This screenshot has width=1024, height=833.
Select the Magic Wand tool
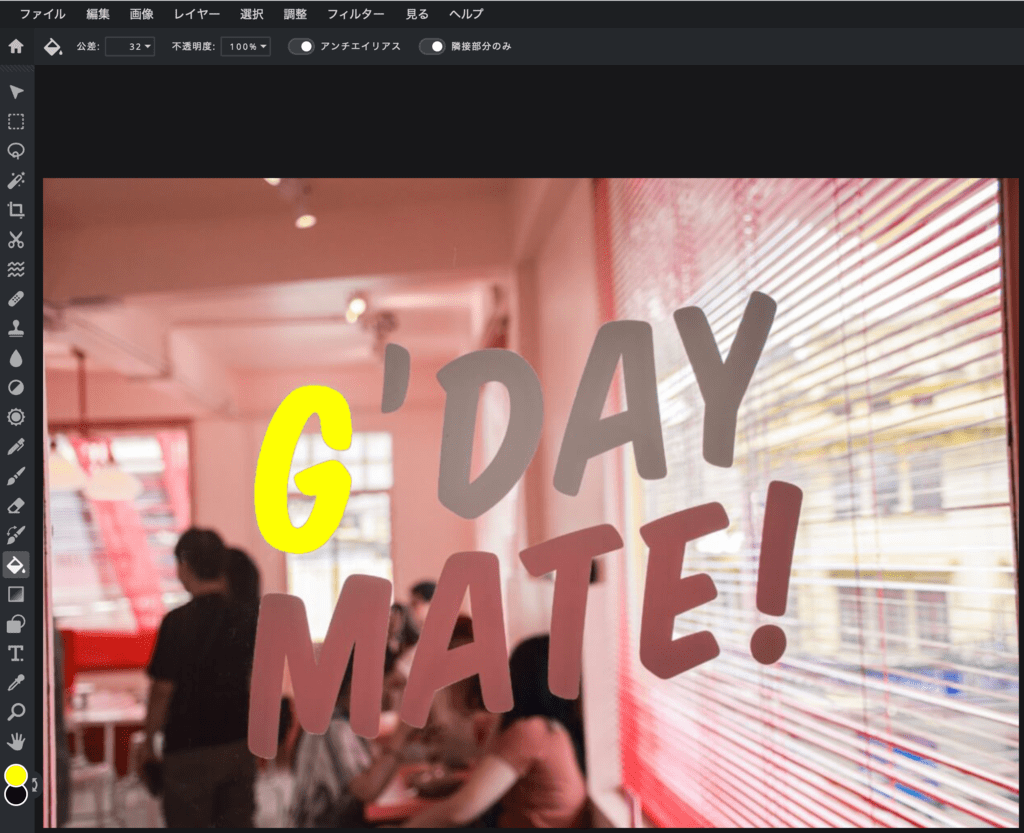[x=16, y=181]
